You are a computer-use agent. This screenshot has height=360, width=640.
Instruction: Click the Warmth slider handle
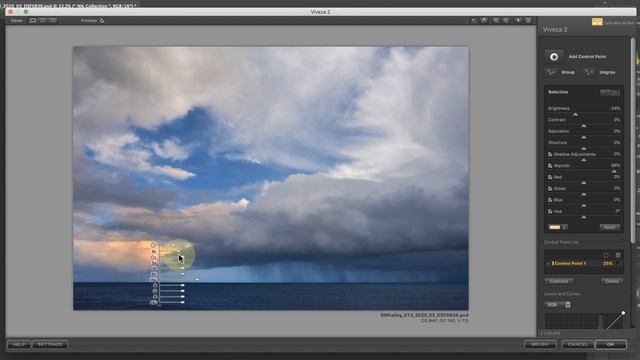tap(614, 172)
